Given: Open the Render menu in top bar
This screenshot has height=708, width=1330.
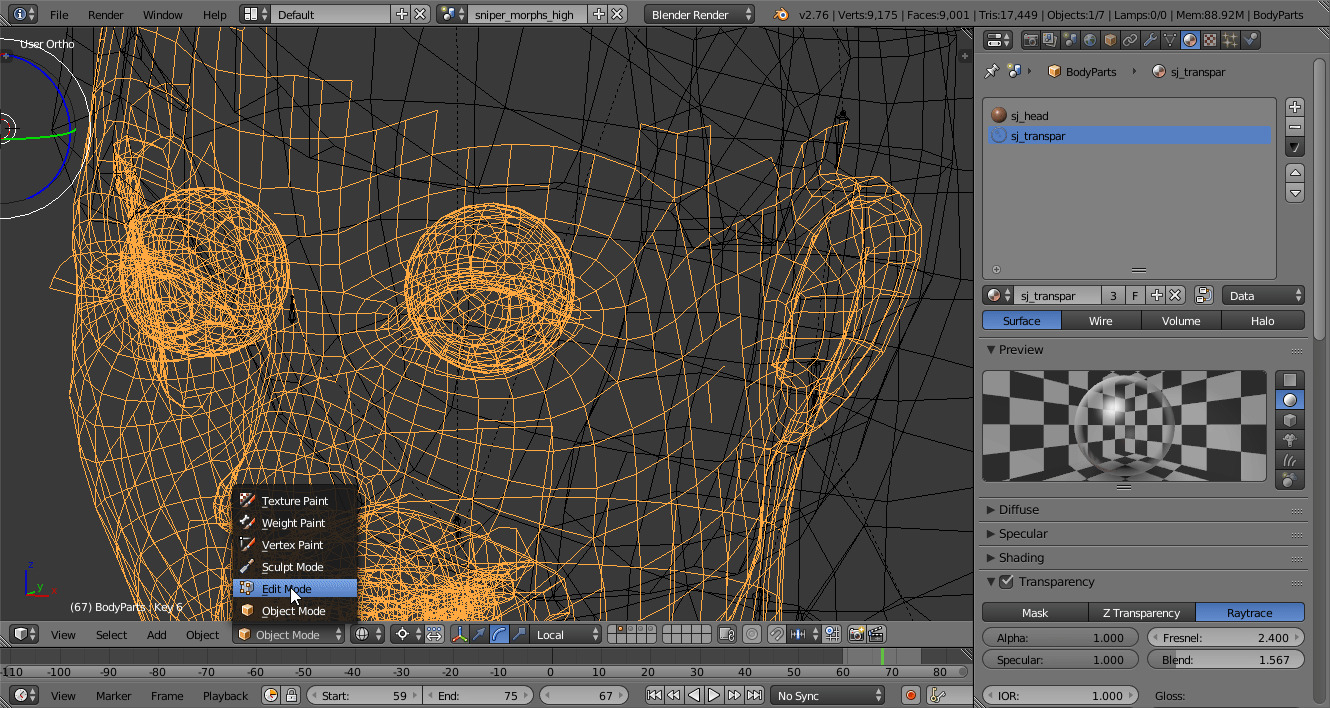Looking at the screenshot, I should click(x=106, y=15).
